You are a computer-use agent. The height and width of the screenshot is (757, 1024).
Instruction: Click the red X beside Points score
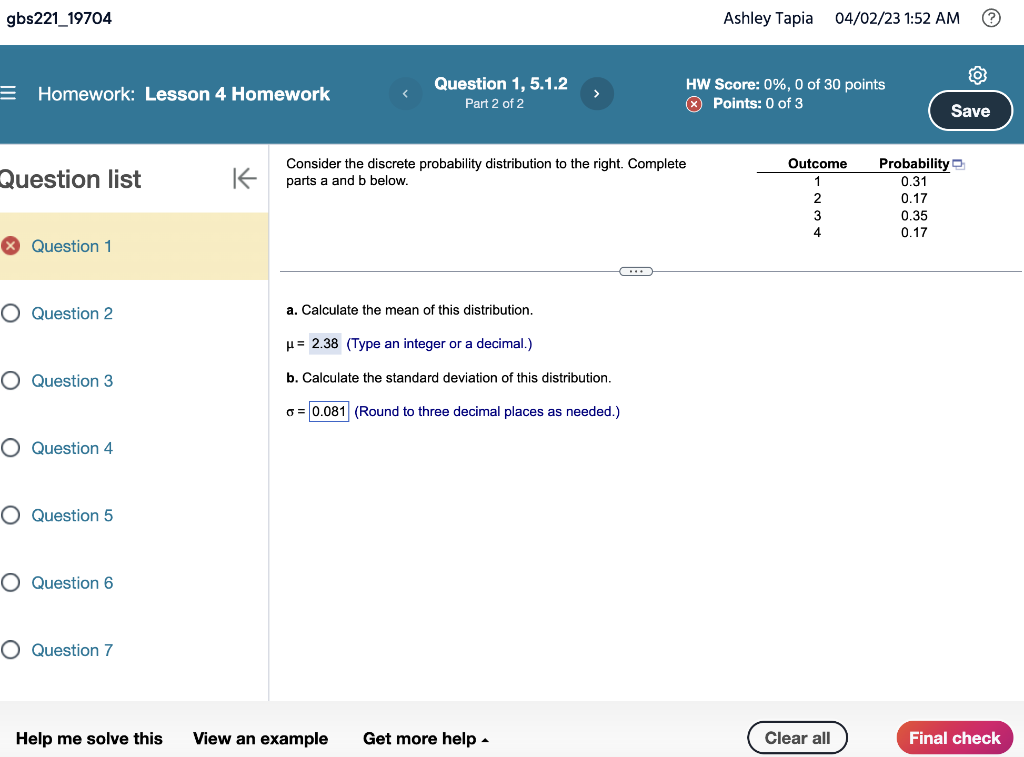coord(696,103)
